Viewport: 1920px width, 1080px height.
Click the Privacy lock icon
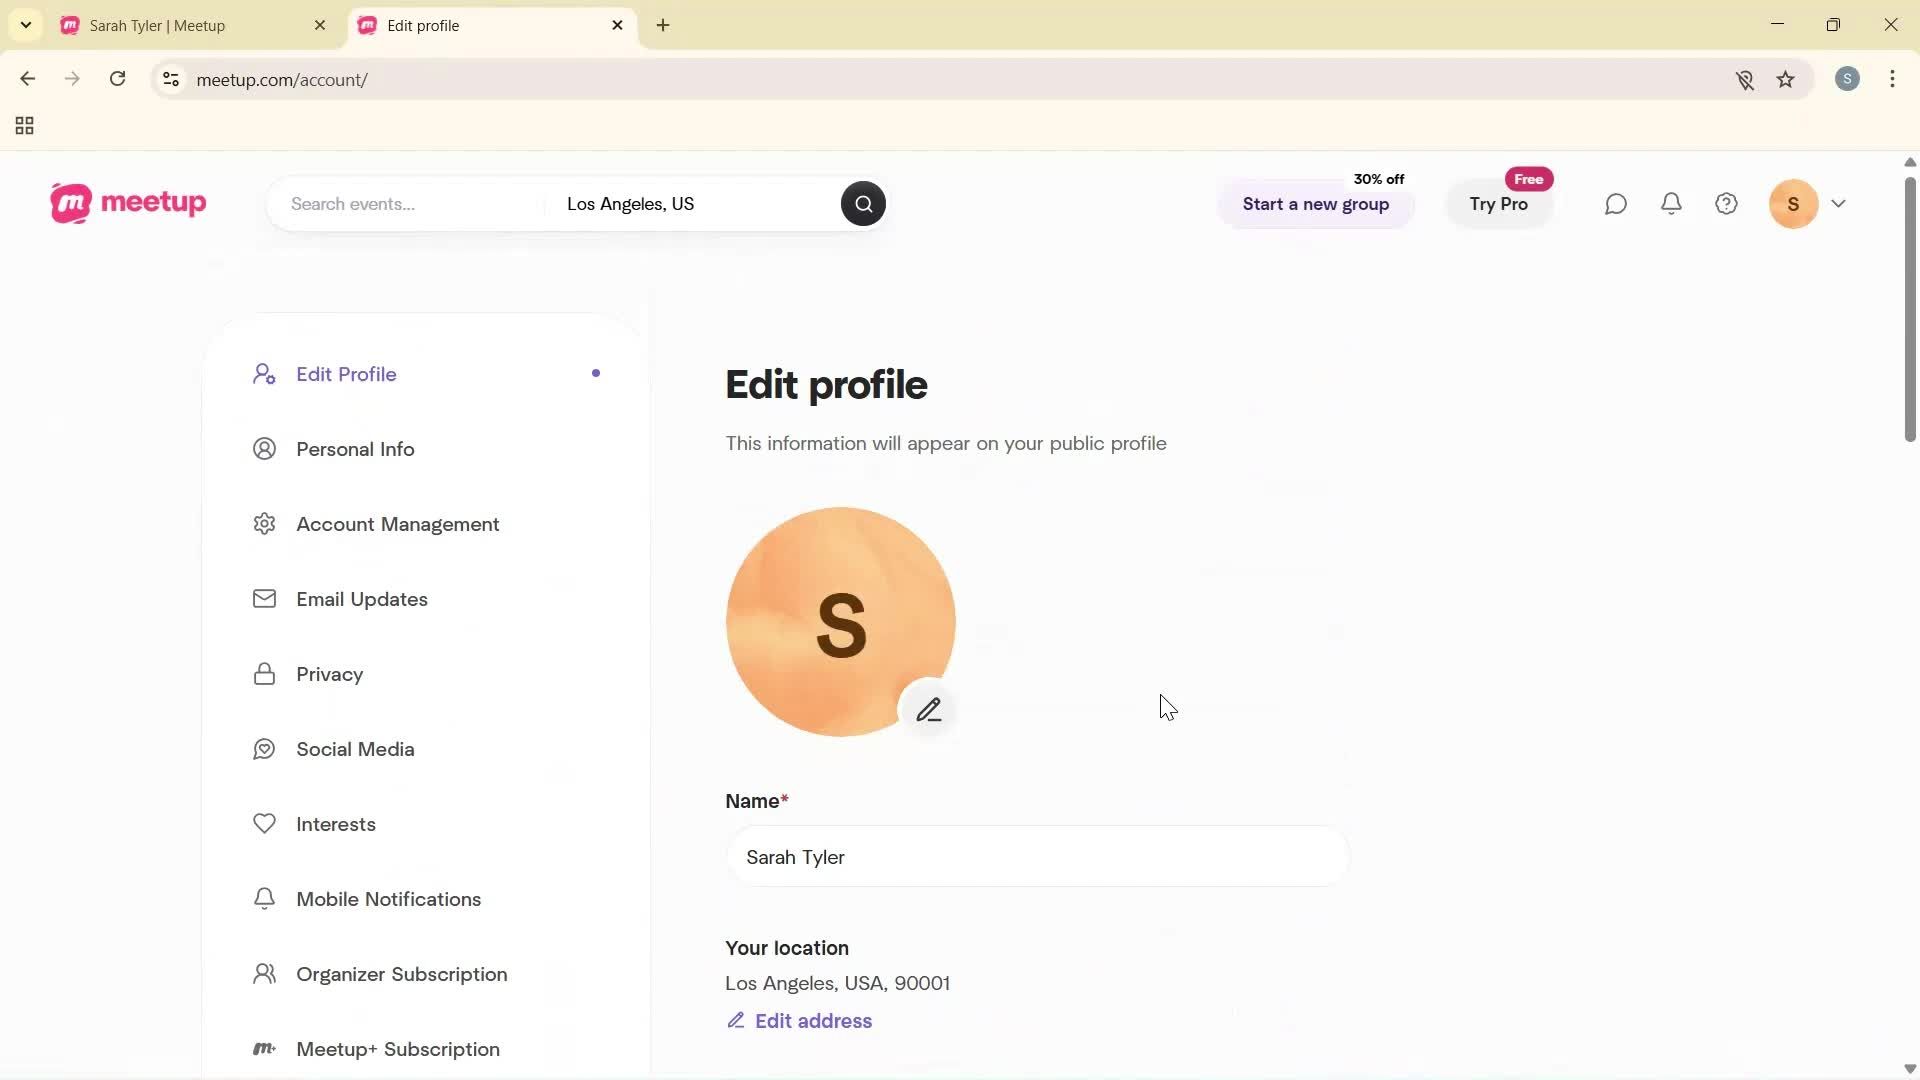click(x=264, y=673)
